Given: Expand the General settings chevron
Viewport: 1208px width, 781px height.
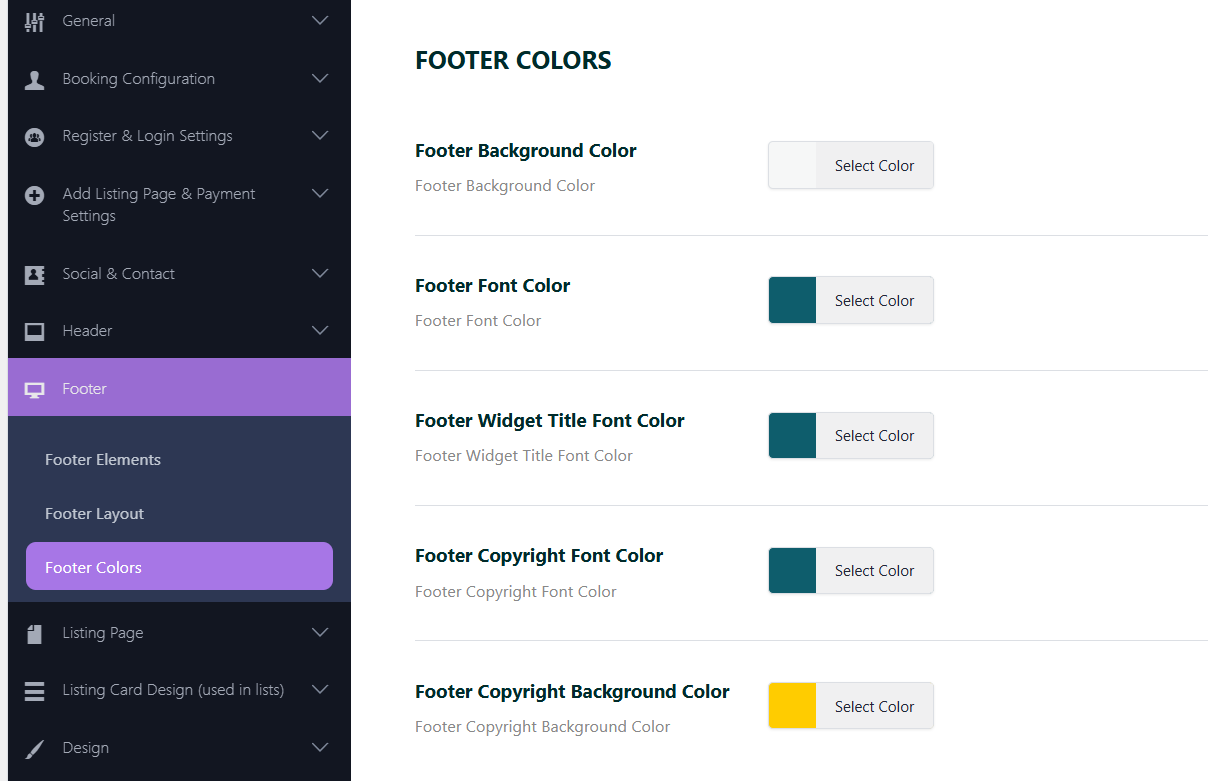Looking at the screenshot, I should coord(320,21).
